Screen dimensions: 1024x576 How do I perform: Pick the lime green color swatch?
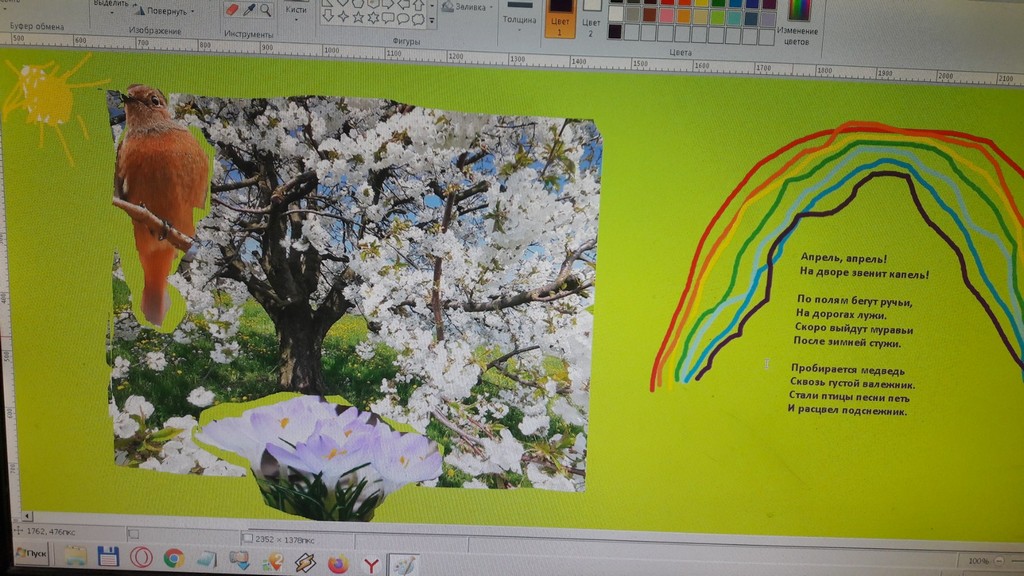coord(718,16)
